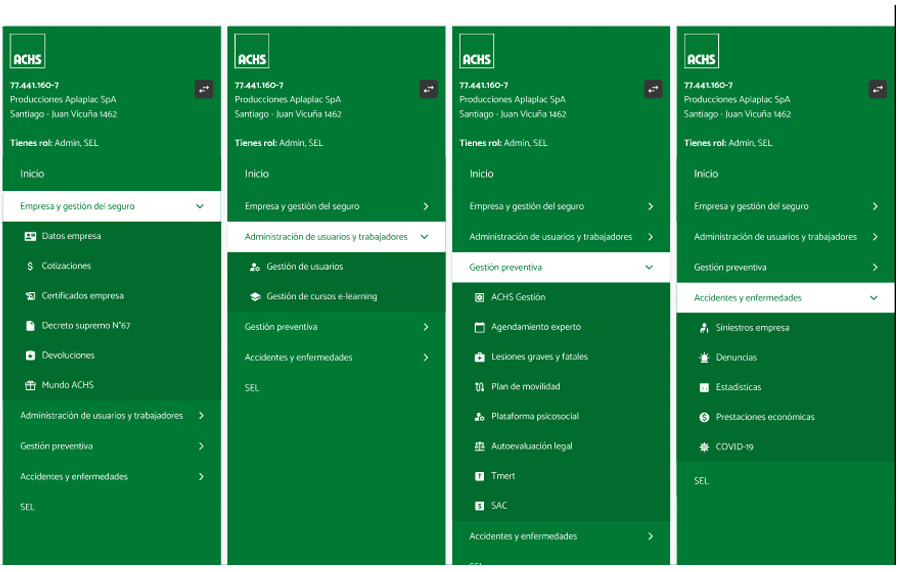Expand Empresa y gestión del seguro in second panel

(x=336, y=207)
